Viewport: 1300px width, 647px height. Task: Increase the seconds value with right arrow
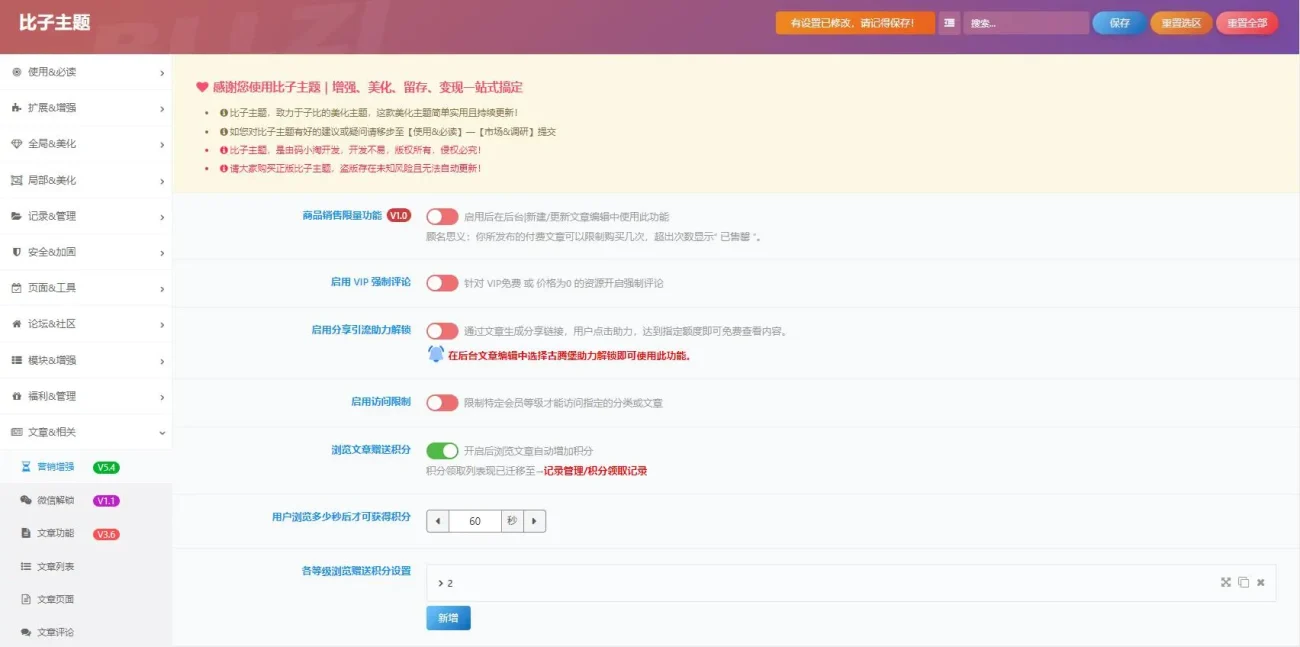[x=535, y=521]
